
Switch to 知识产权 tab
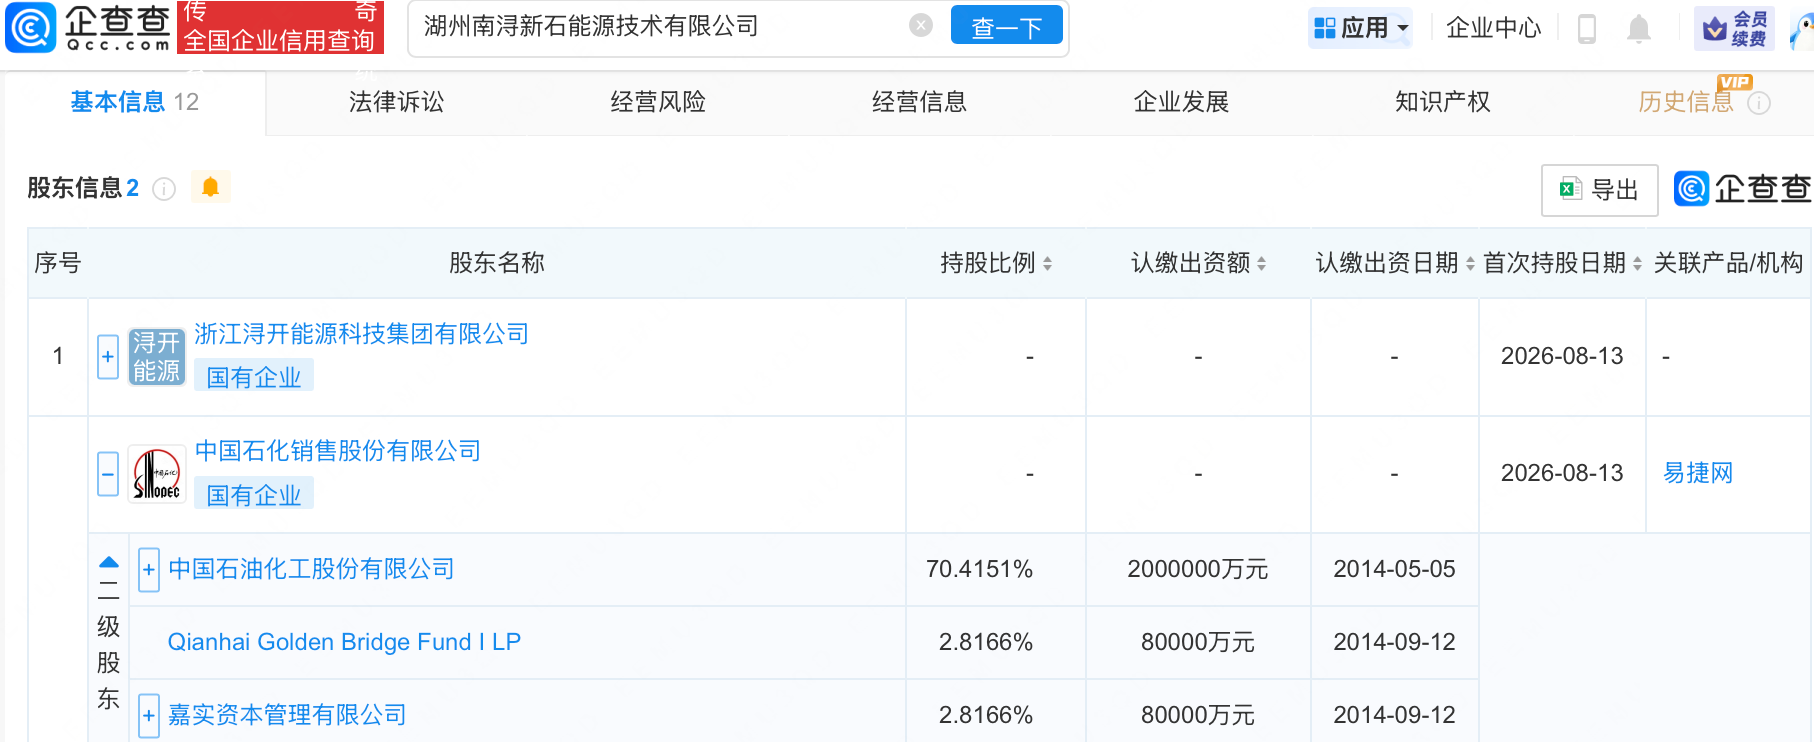(1442, 102)
